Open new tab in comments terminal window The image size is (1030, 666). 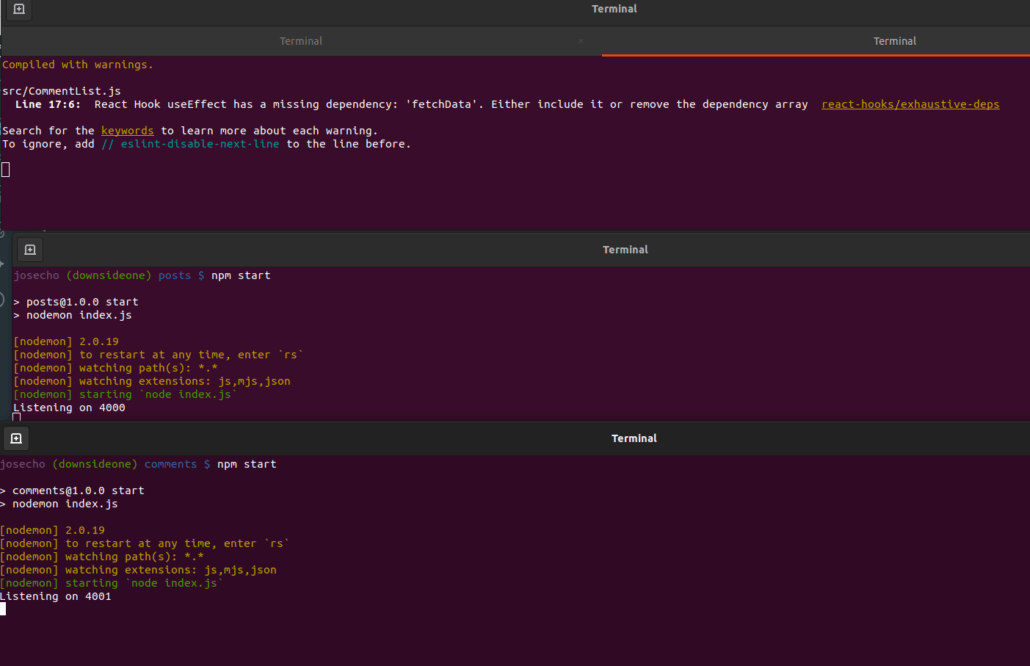[16, 438]
